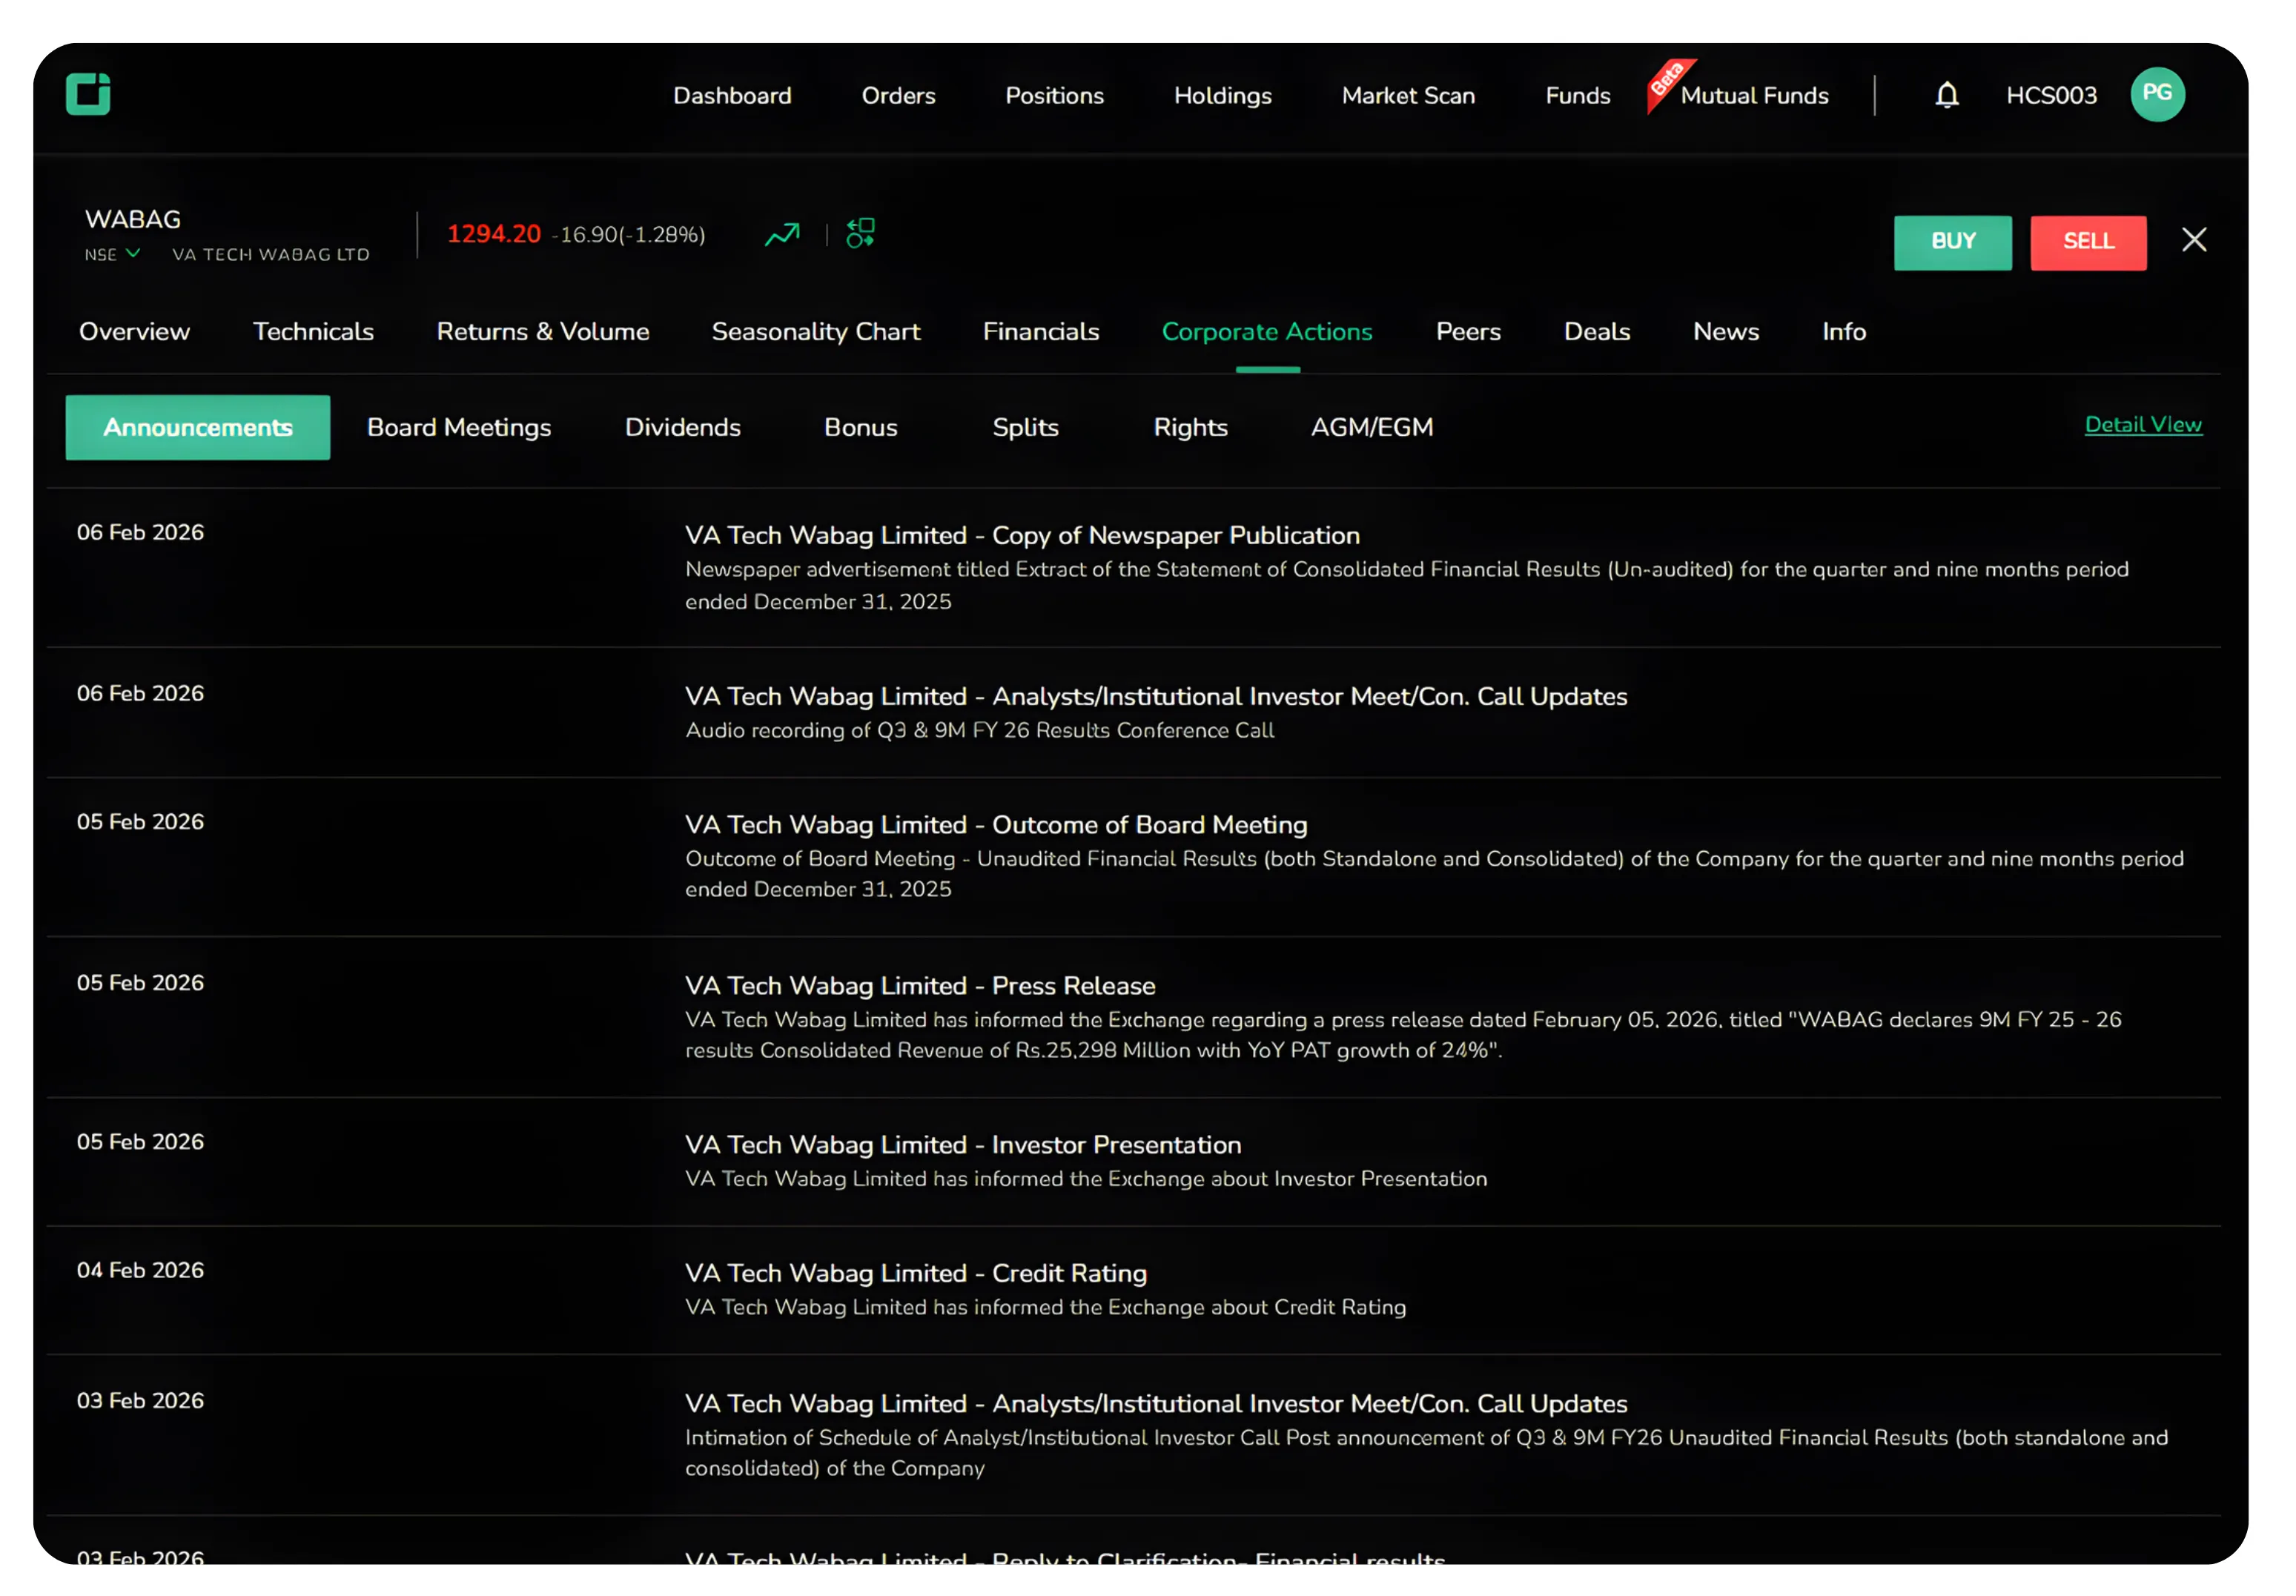
Task: Open the Rights tab
Action: click(1190, 427)
